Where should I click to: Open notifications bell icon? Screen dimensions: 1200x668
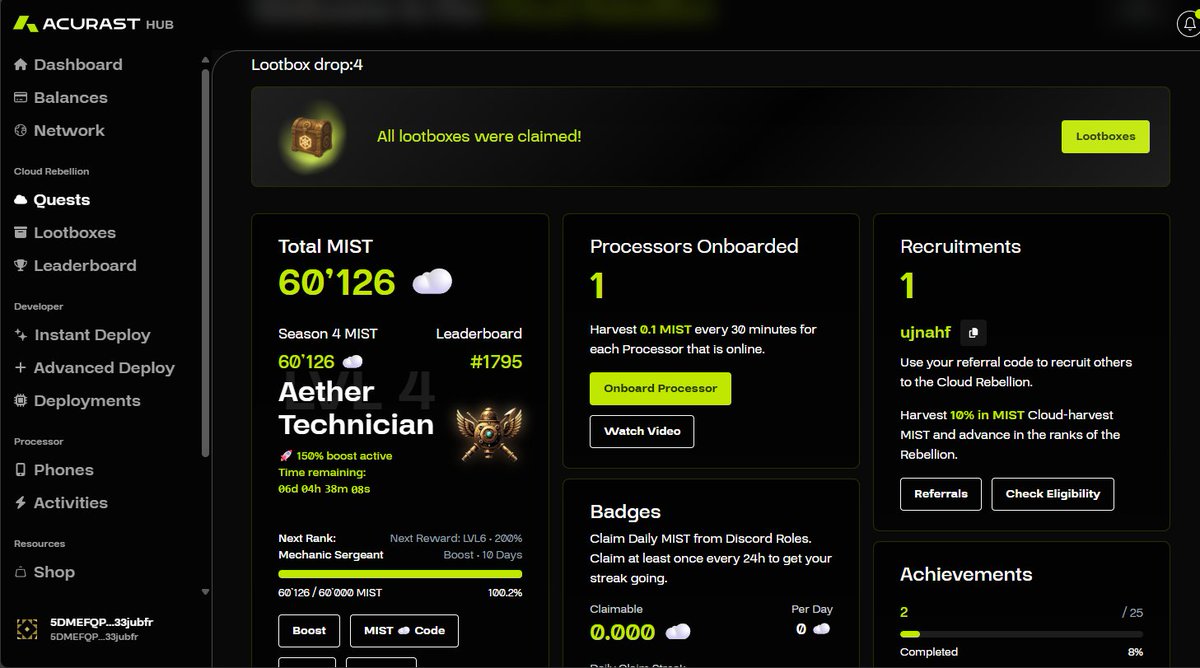click(x=1187, y=25)
